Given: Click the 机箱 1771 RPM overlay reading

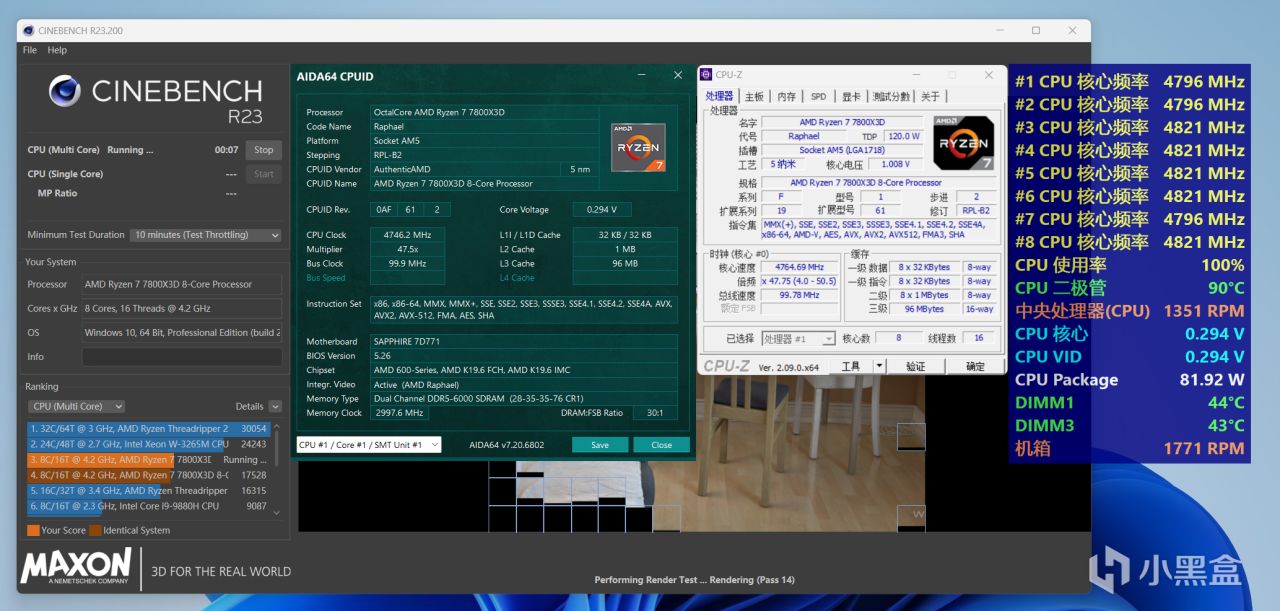Looking at the screenshot, I should coord(1130,449).
